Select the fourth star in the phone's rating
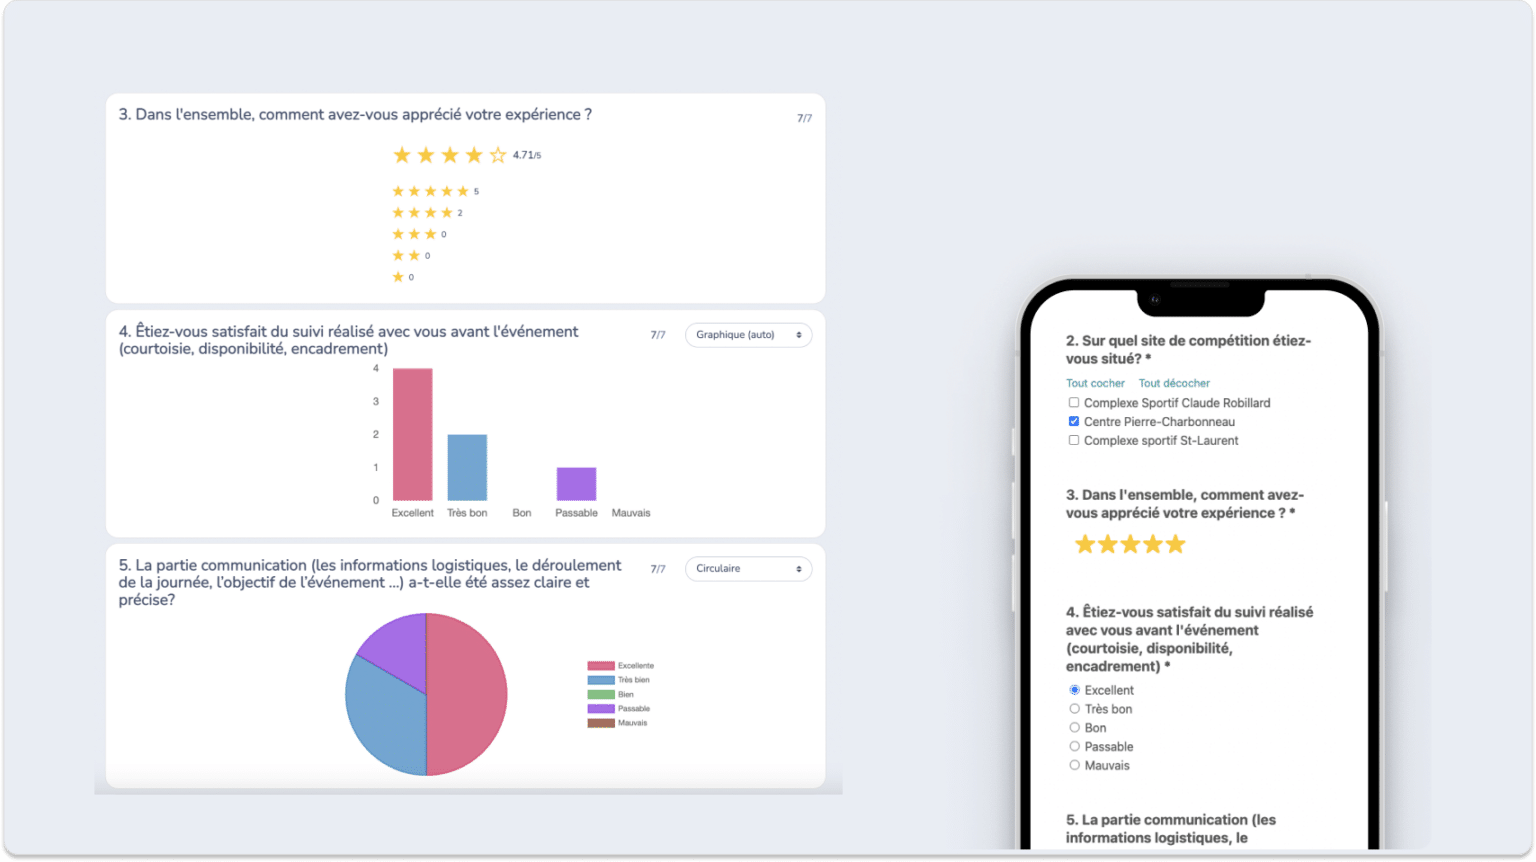Screen dimensions: 1536x862 [1153, 544]
